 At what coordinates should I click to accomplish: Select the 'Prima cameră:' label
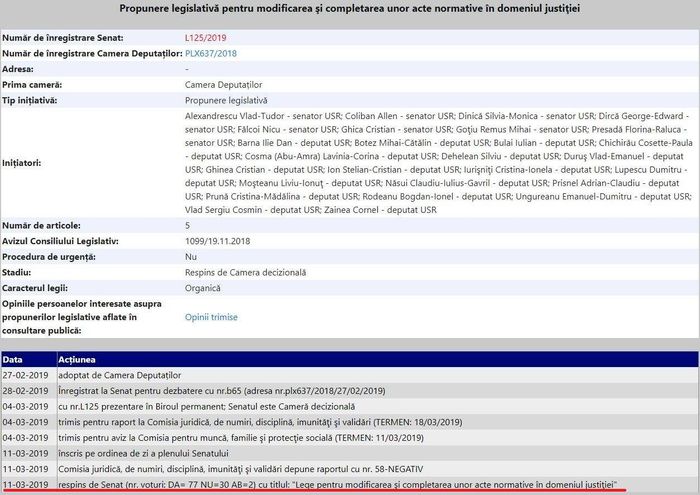point(32,85)
